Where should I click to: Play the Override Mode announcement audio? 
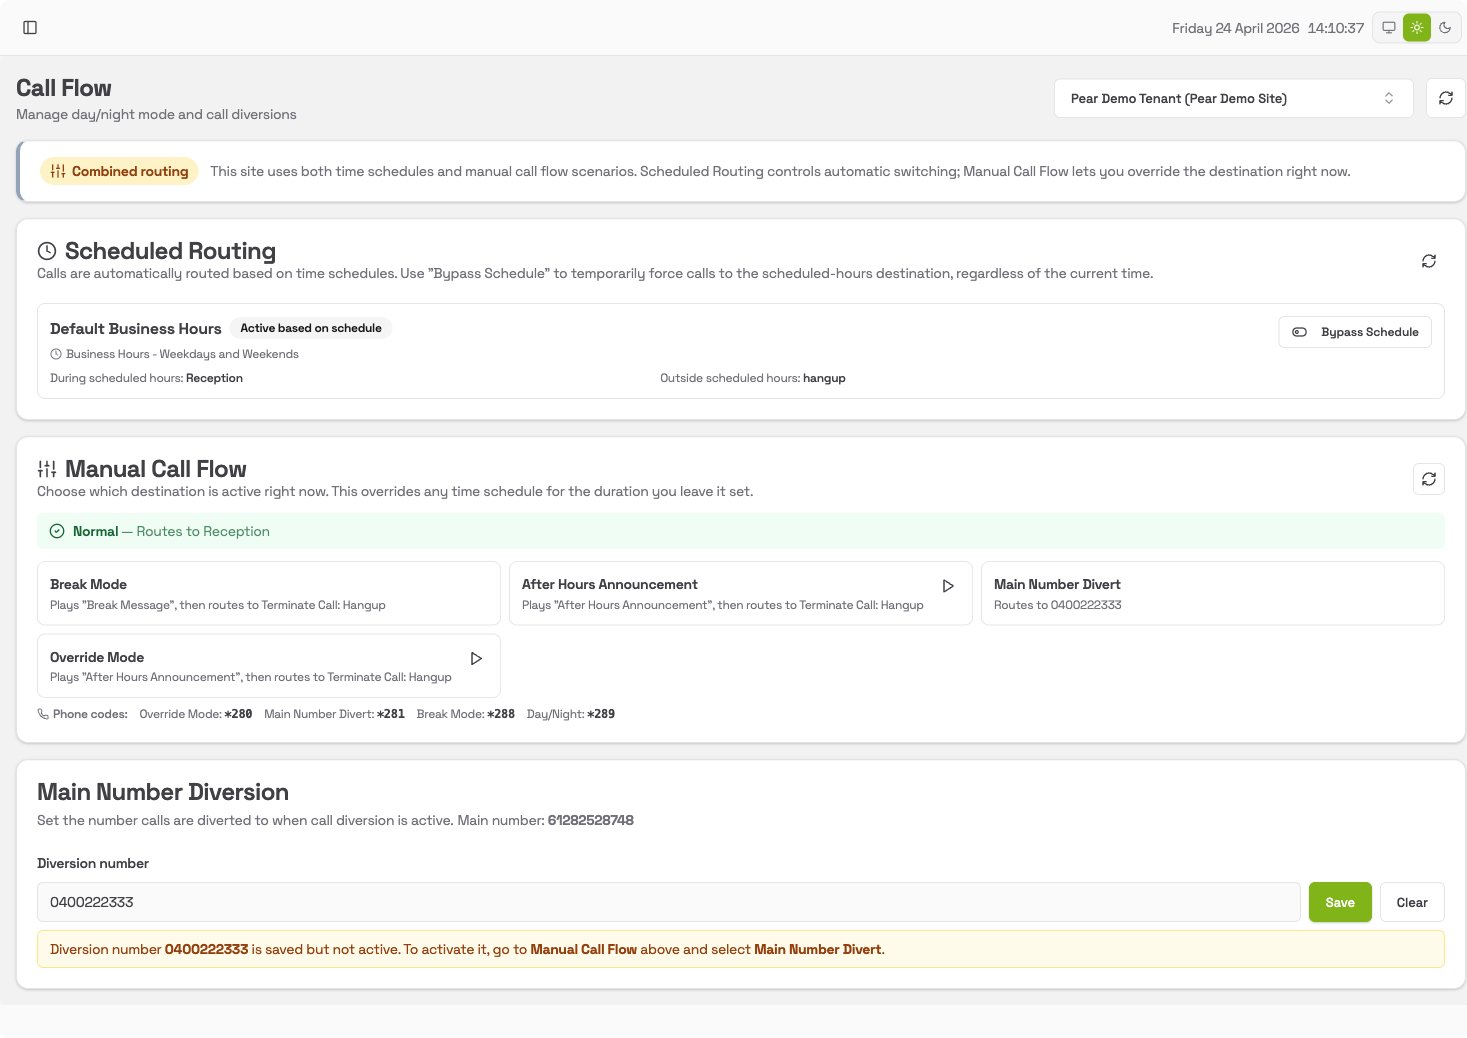click(x=476, y=659)
